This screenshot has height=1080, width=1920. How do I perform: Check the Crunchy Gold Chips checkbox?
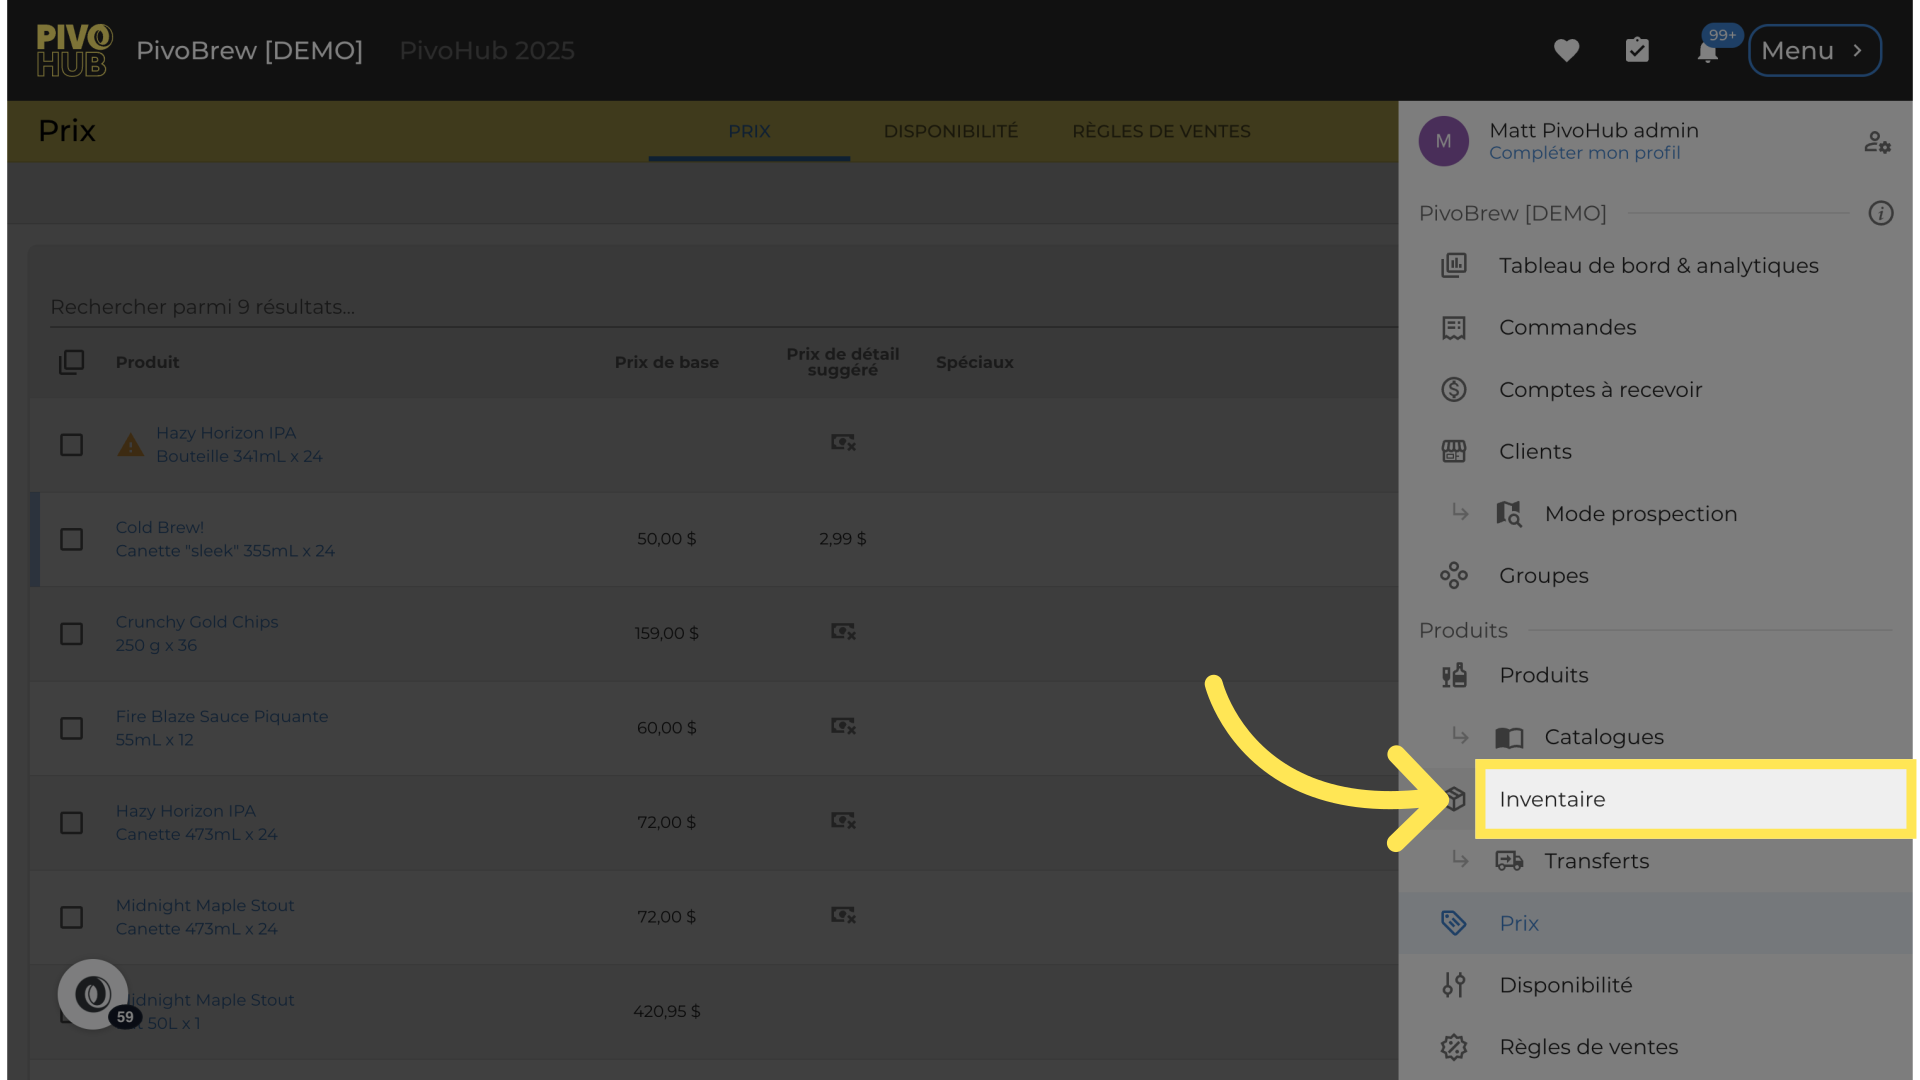click(71, 634)
